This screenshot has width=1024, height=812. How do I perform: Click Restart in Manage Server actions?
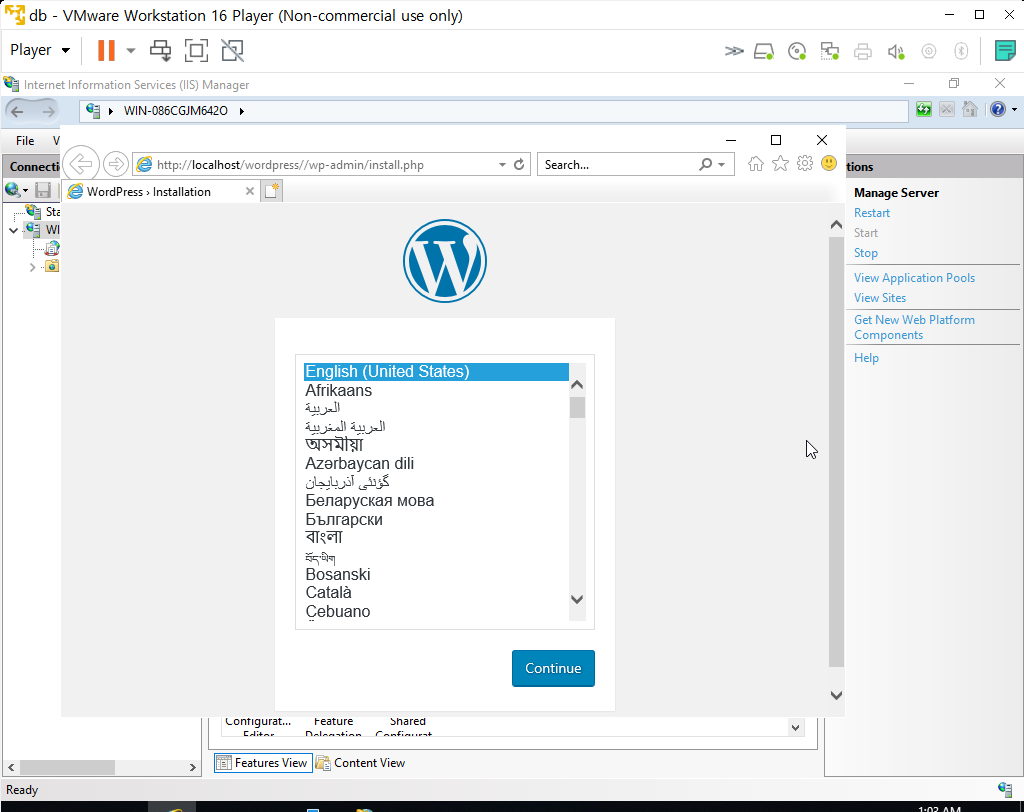point(872,213)
